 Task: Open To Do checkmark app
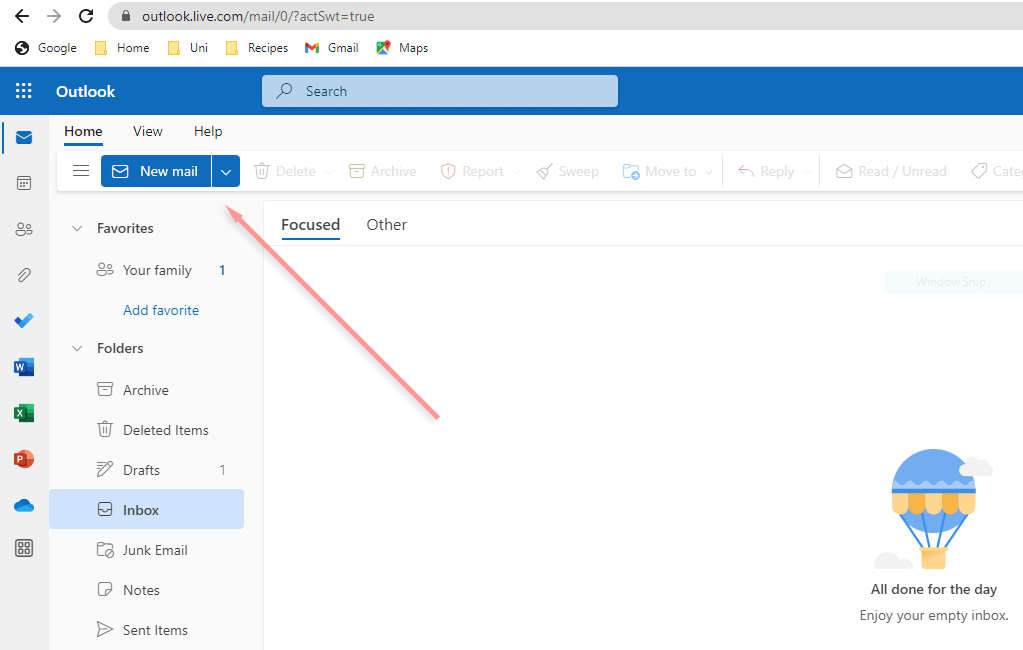coord(24,320)
